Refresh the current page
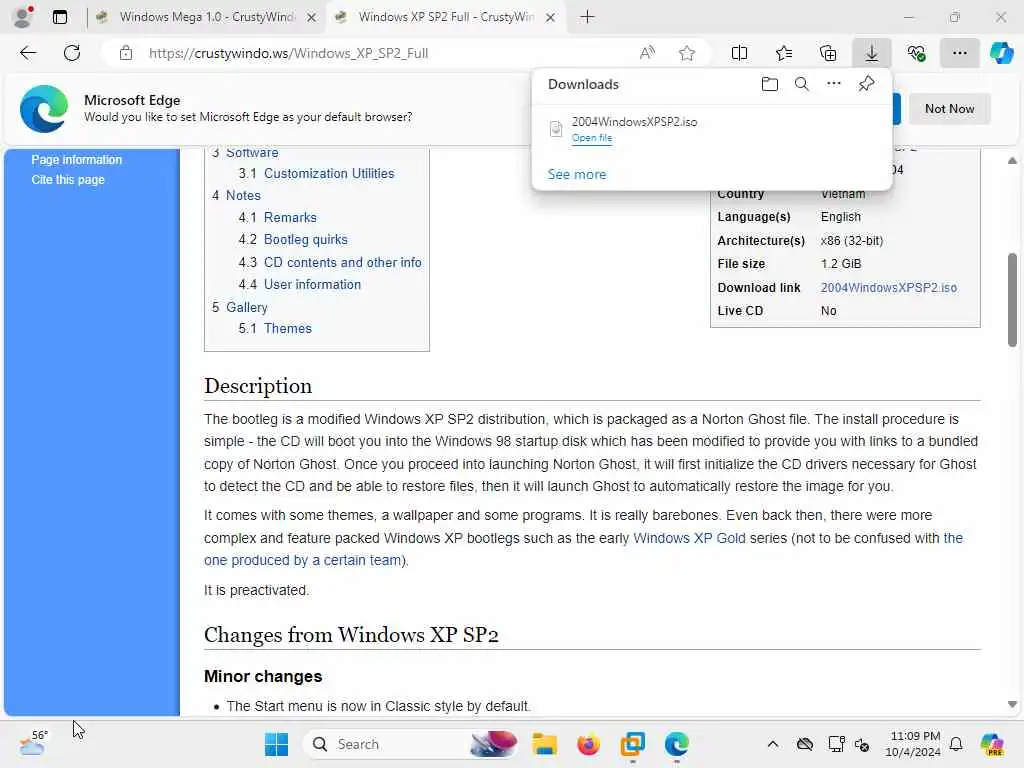This screenshot has height=768, width=1024. point(72,53)
